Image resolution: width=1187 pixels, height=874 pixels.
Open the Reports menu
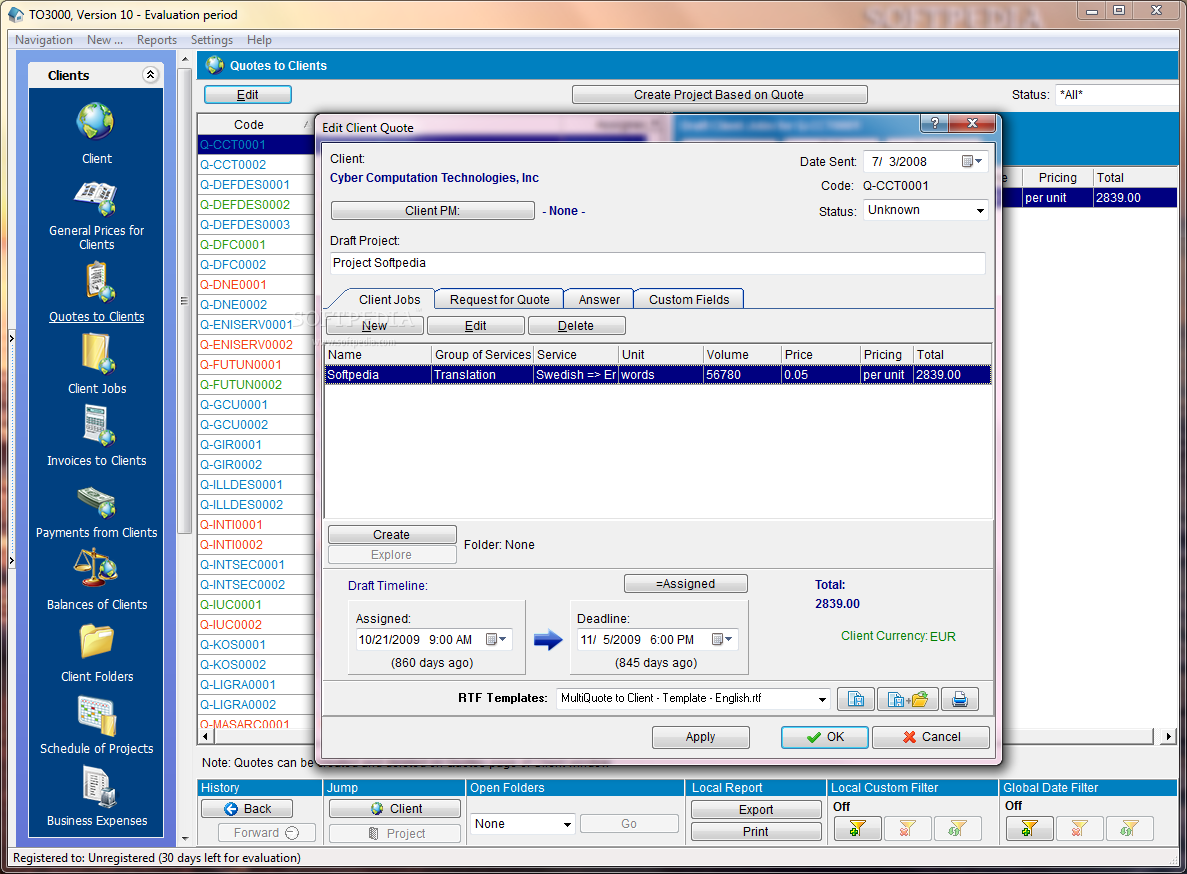[x=157, y=39]
